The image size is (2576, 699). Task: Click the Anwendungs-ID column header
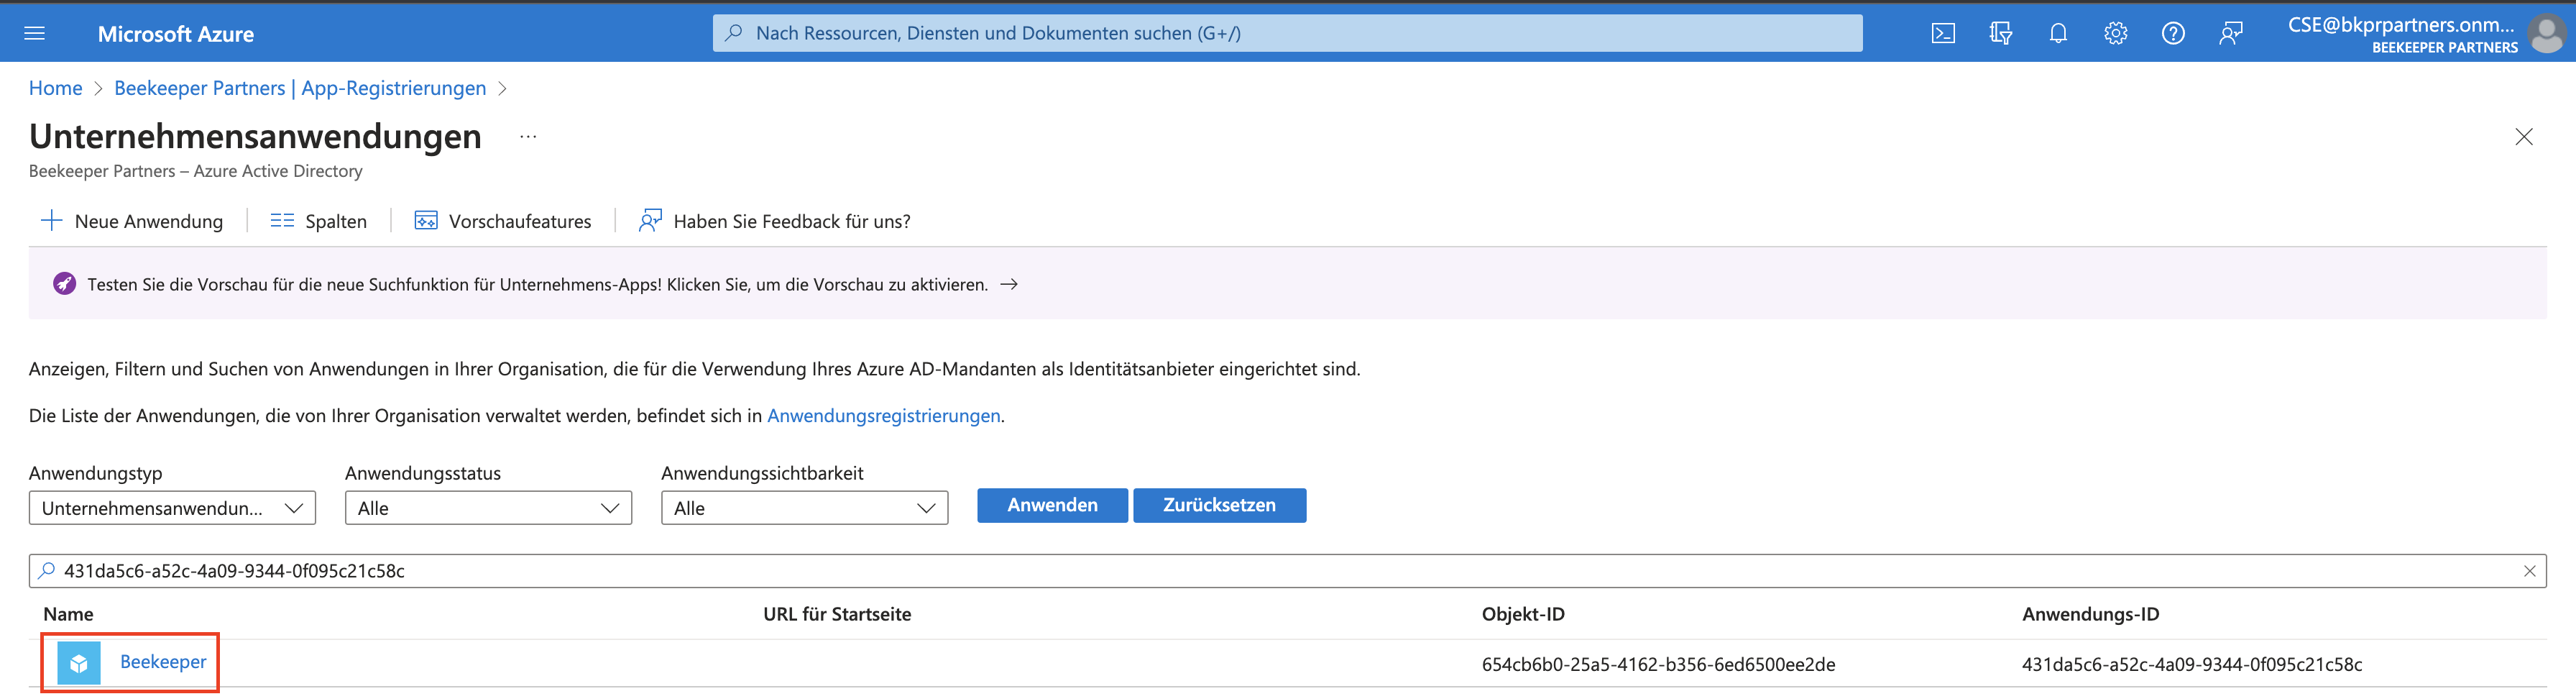(x=2090, y=614)
